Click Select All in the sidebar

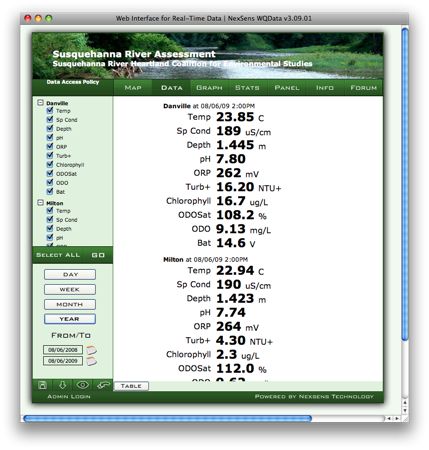pyautogui.click(x=58, y=255)
